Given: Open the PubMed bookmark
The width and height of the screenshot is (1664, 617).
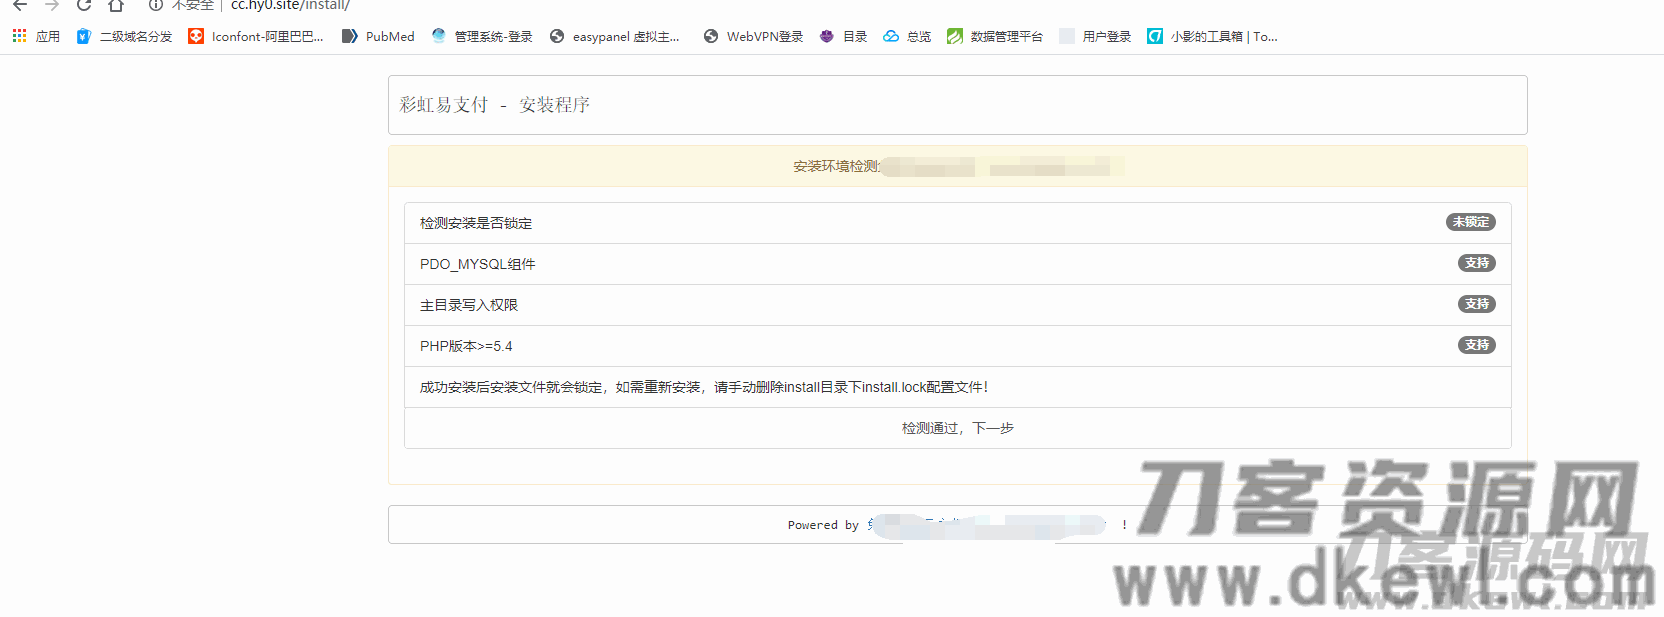Looking at the screenshot, I should pos(378,37).
